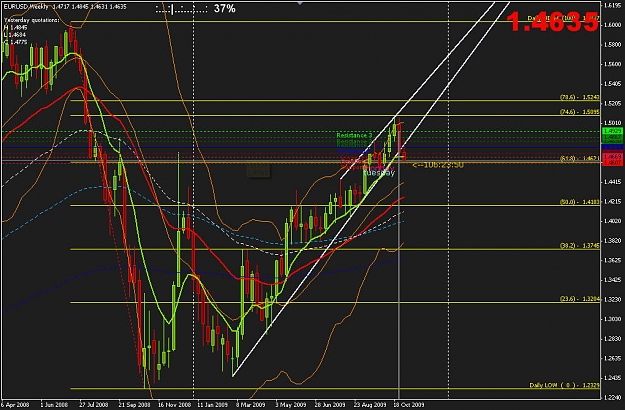Select yesterday's high value H 1.4845
This screenshot has height=410, width=625.
[16, 27]
